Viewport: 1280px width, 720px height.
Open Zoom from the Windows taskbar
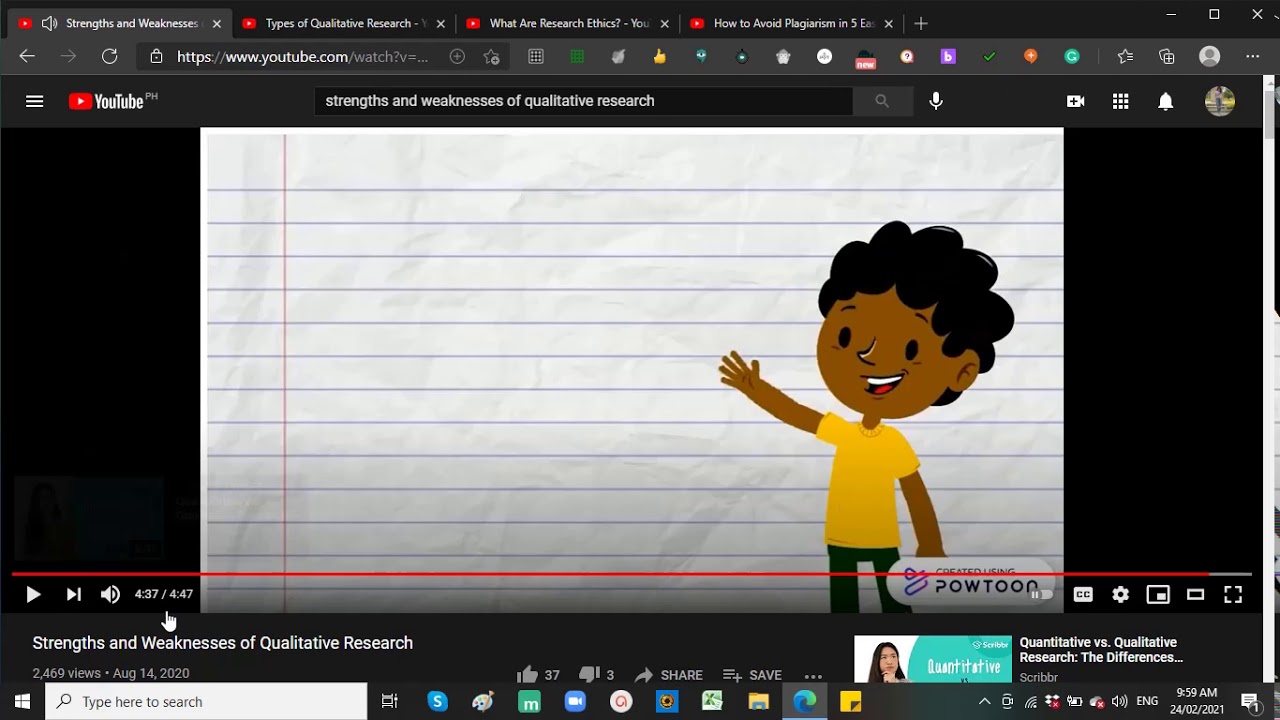click(575, 702)
